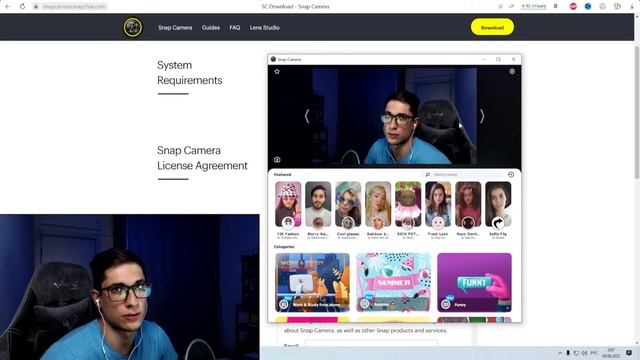Open the notification center icon in taskbar
The image size is (640, 360).
629,353
